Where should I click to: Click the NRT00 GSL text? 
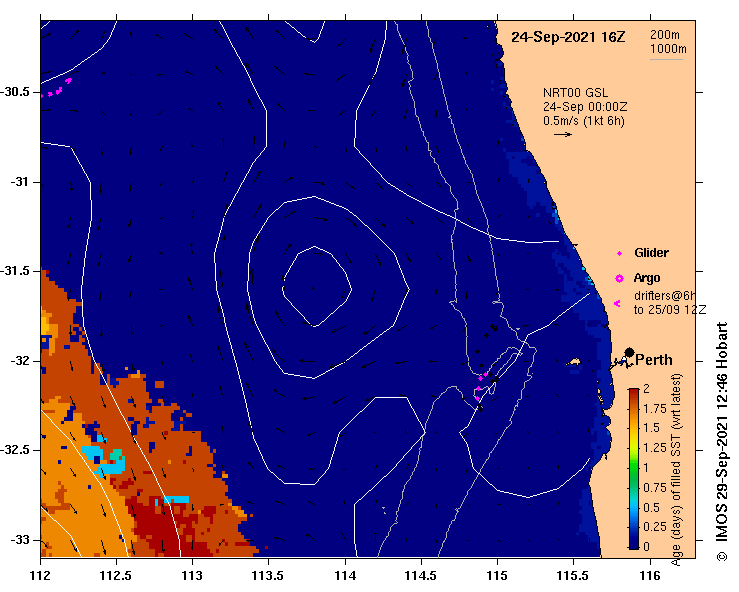pos(575,92)
